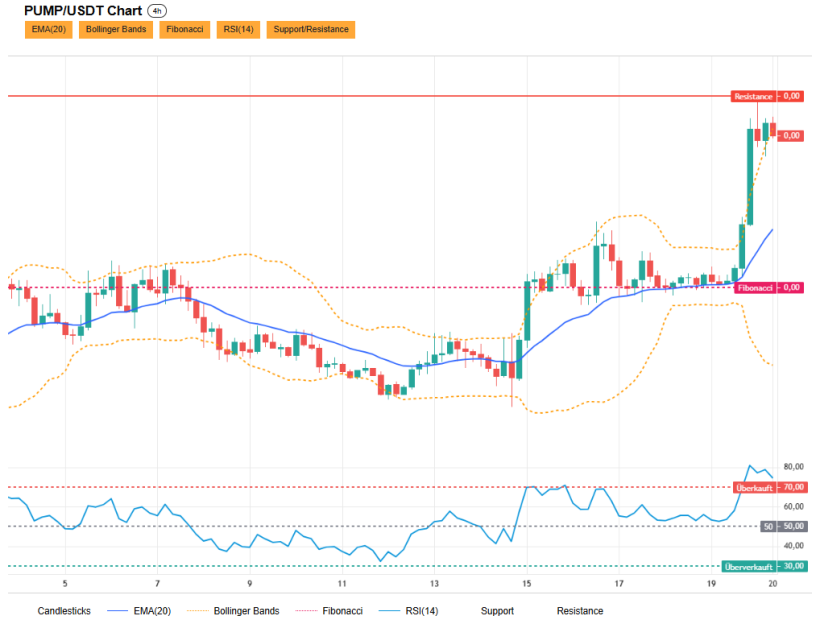Click the Support entry in the bottom legend

click(497, 611)
